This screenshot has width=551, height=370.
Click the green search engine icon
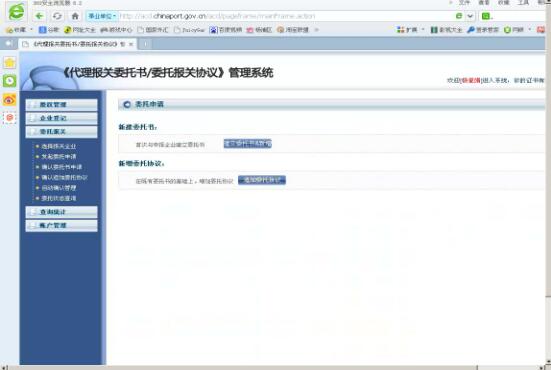(486, 16)
